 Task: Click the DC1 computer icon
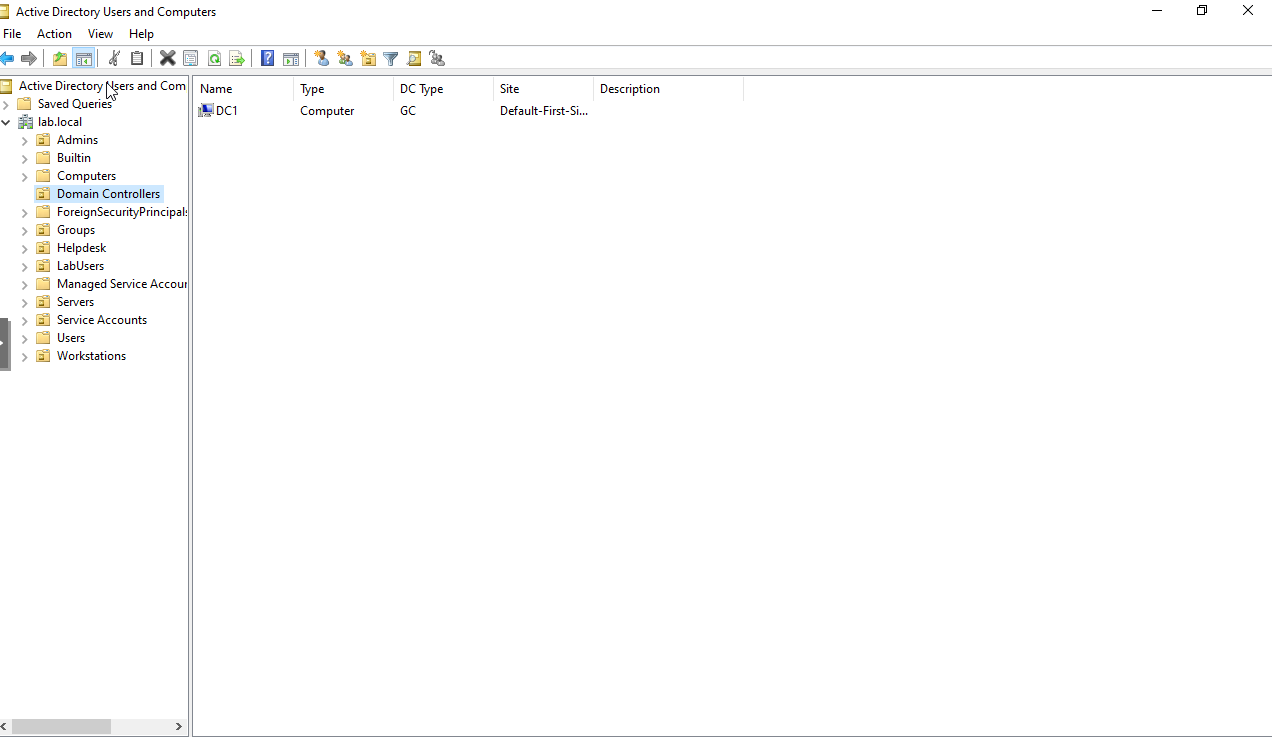tap(206, 111)
